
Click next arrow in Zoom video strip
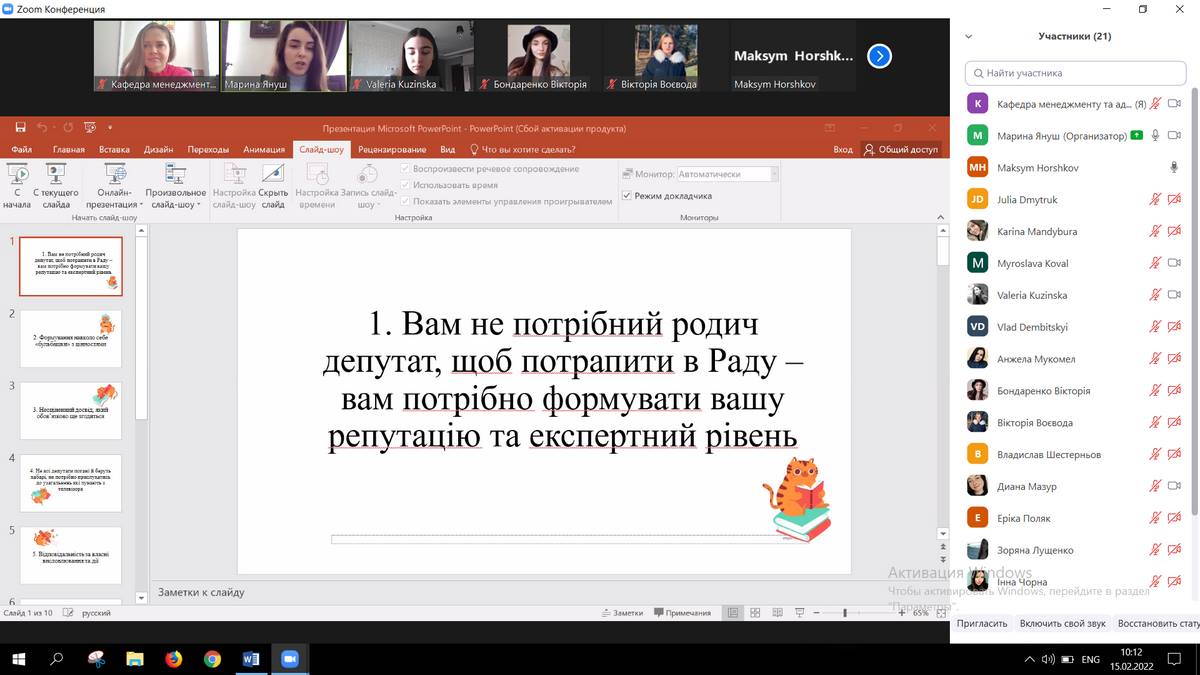tap(879, 56)
